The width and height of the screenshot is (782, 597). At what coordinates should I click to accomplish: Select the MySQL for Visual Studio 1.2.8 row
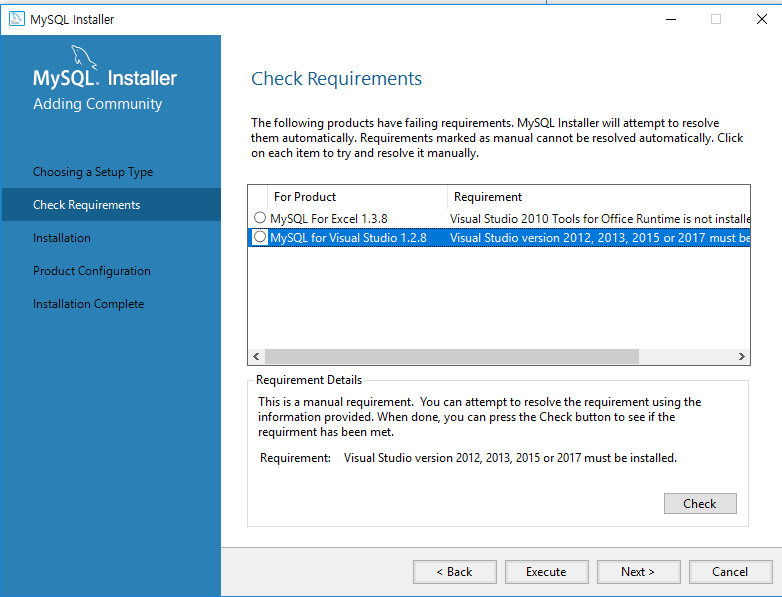499,237
